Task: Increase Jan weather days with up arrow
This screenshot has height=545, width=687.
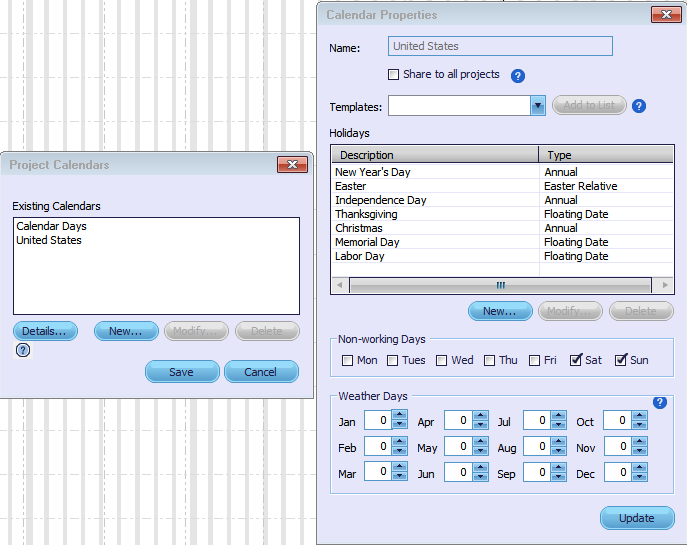Action: (x=400, y=414)
